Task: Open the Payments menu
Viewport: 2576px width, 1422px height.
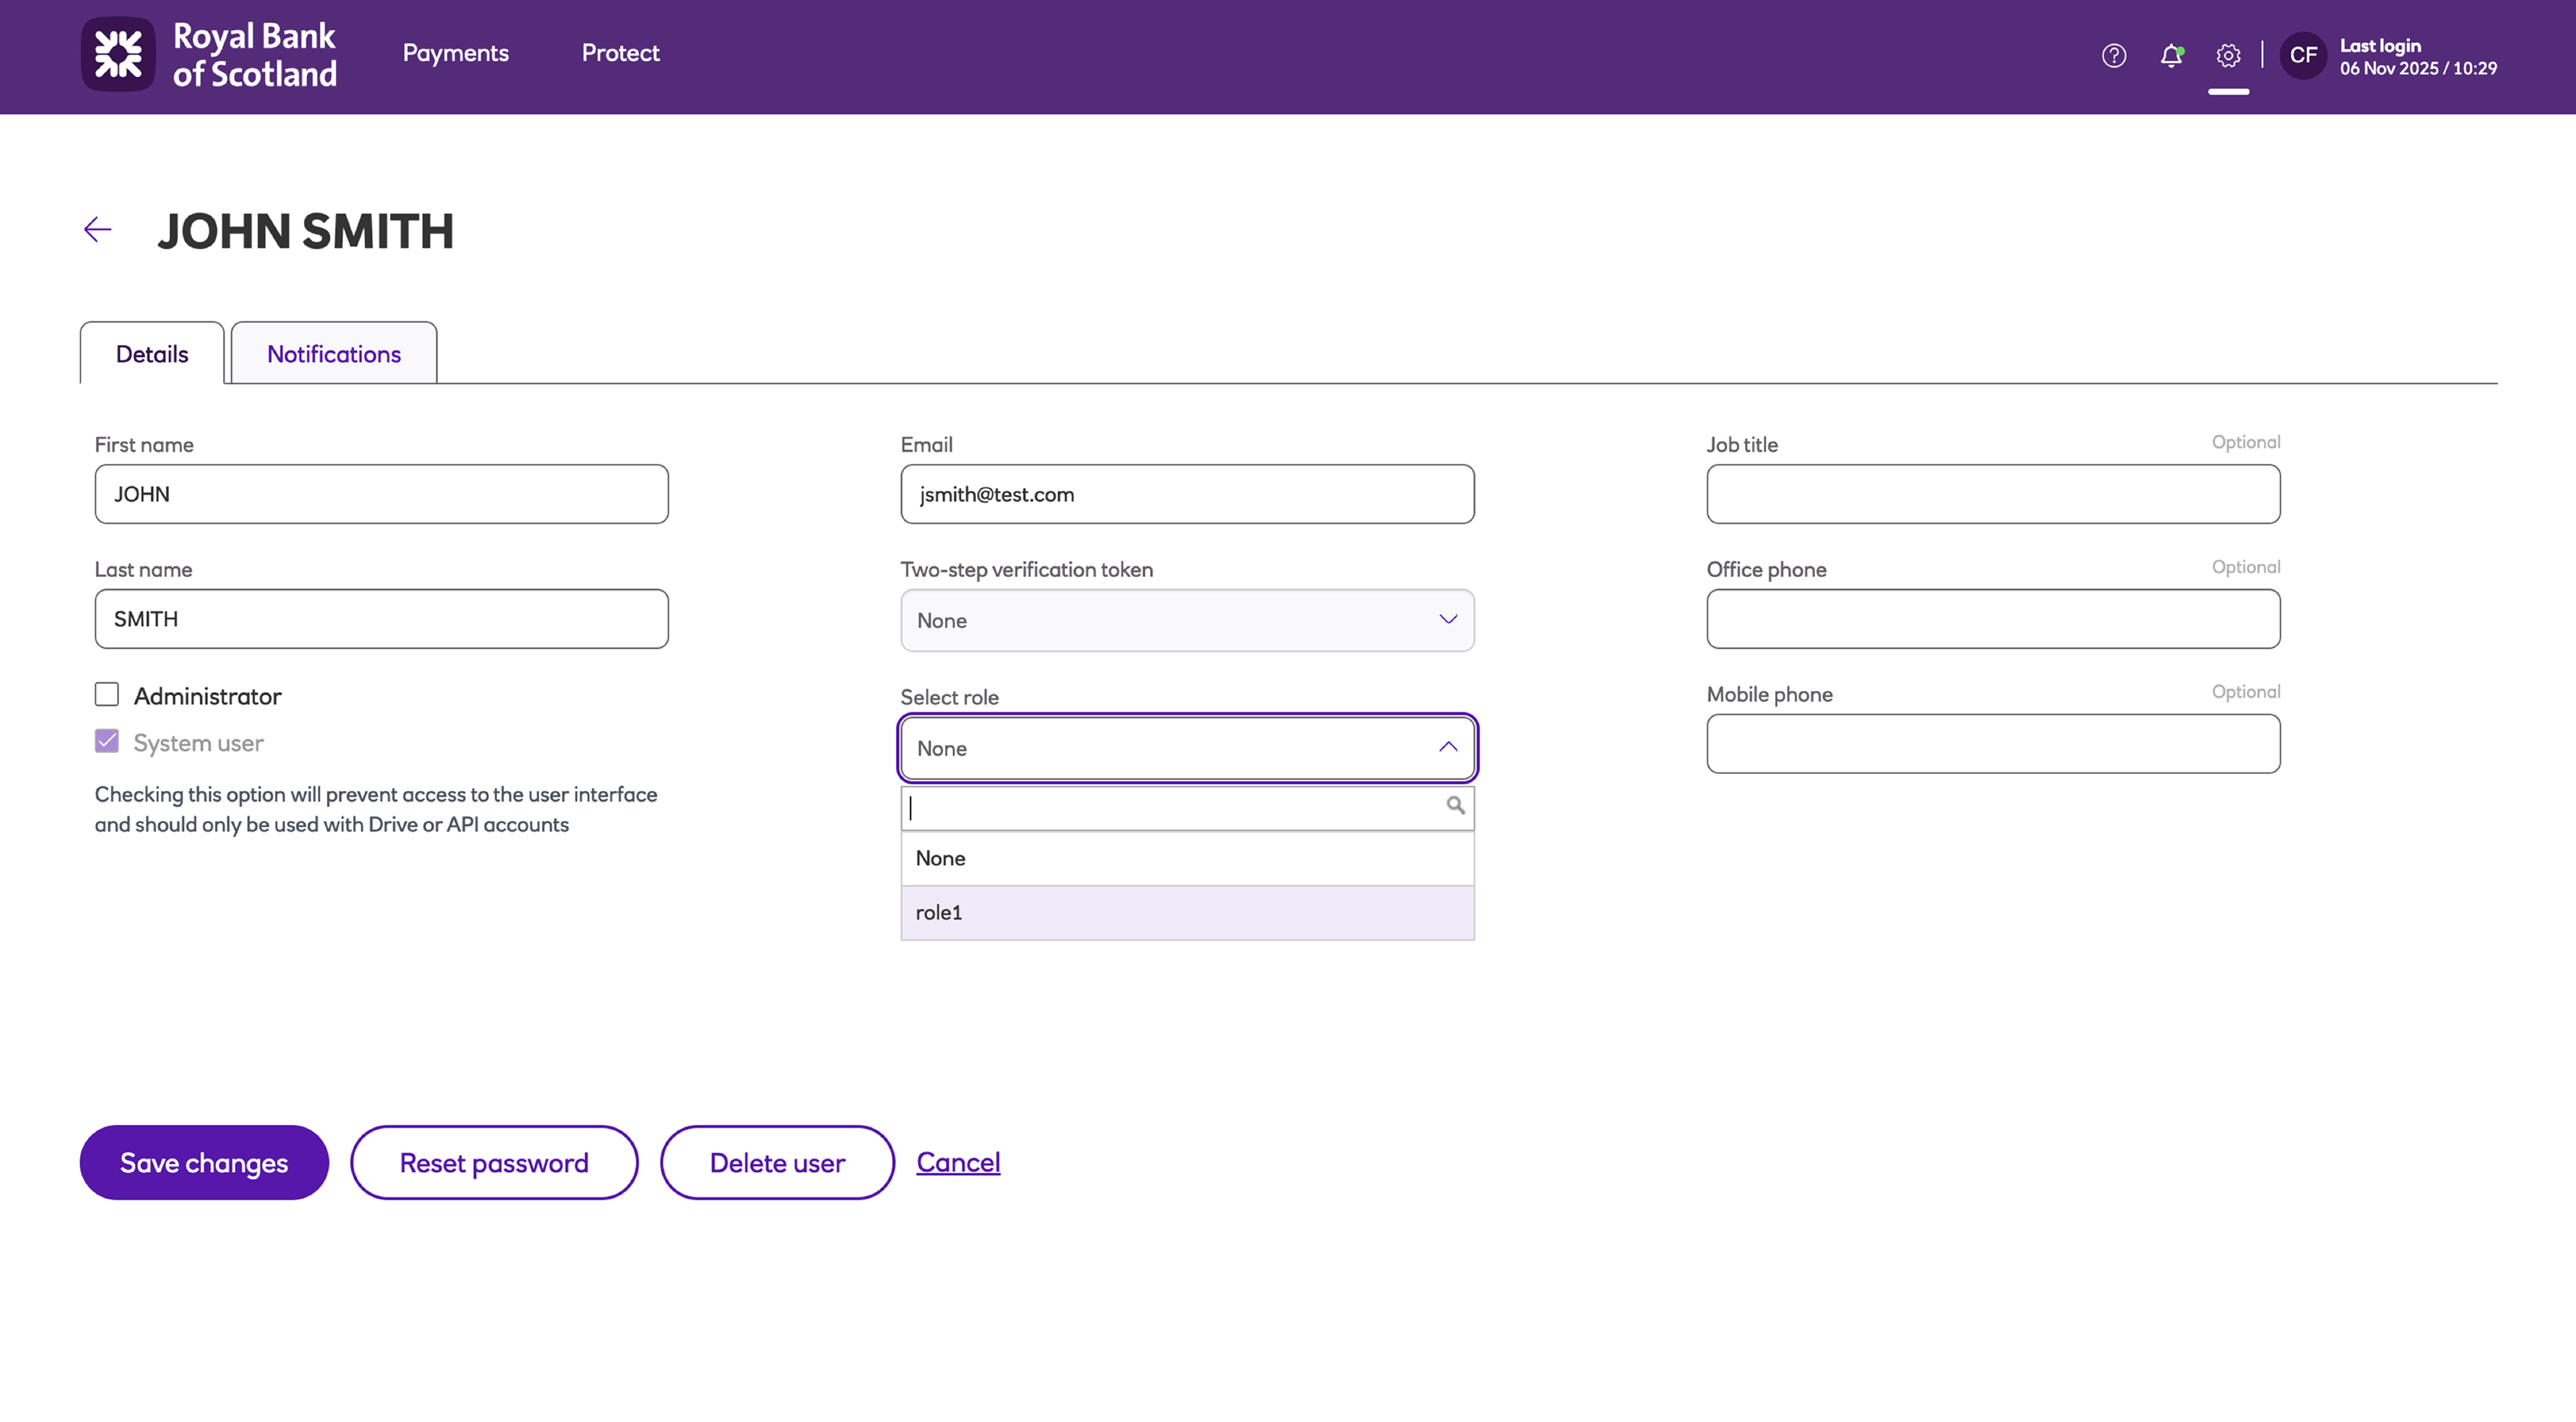Action: pyautogui.click(x=455, y=53)
